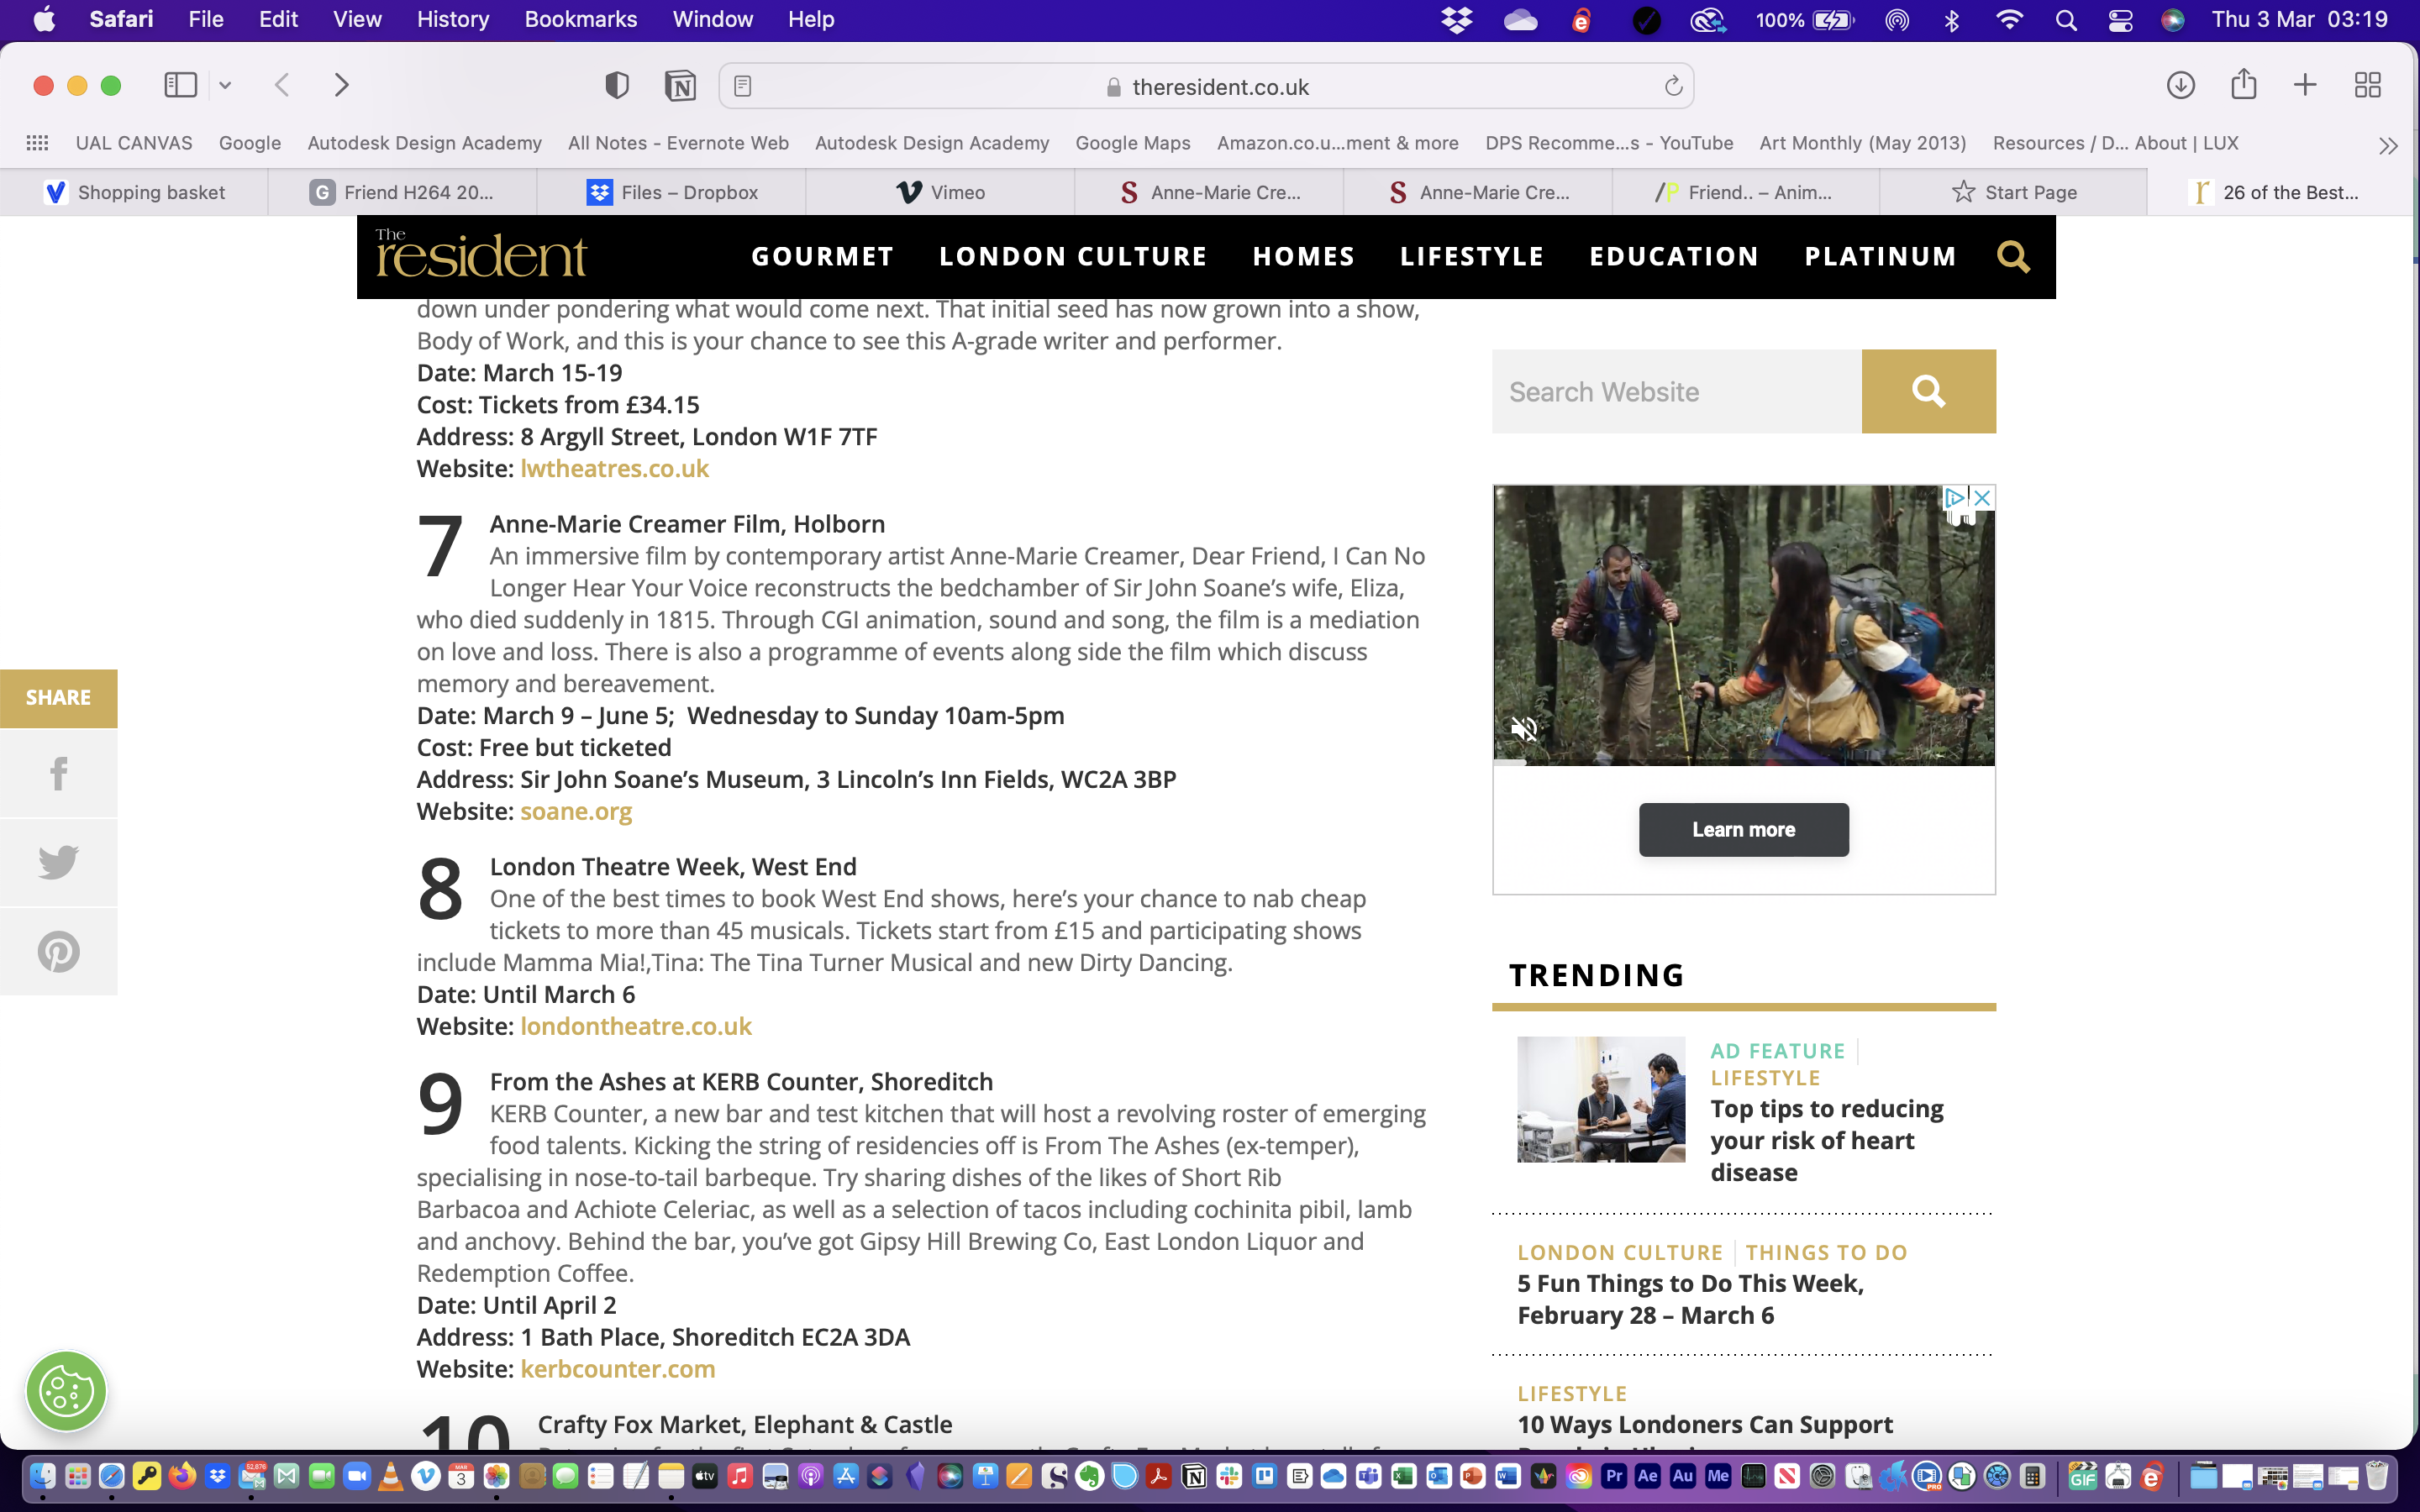2420x1512 pixels.
Task: Open the Bookmarks menu
Action: pos(580,19)
